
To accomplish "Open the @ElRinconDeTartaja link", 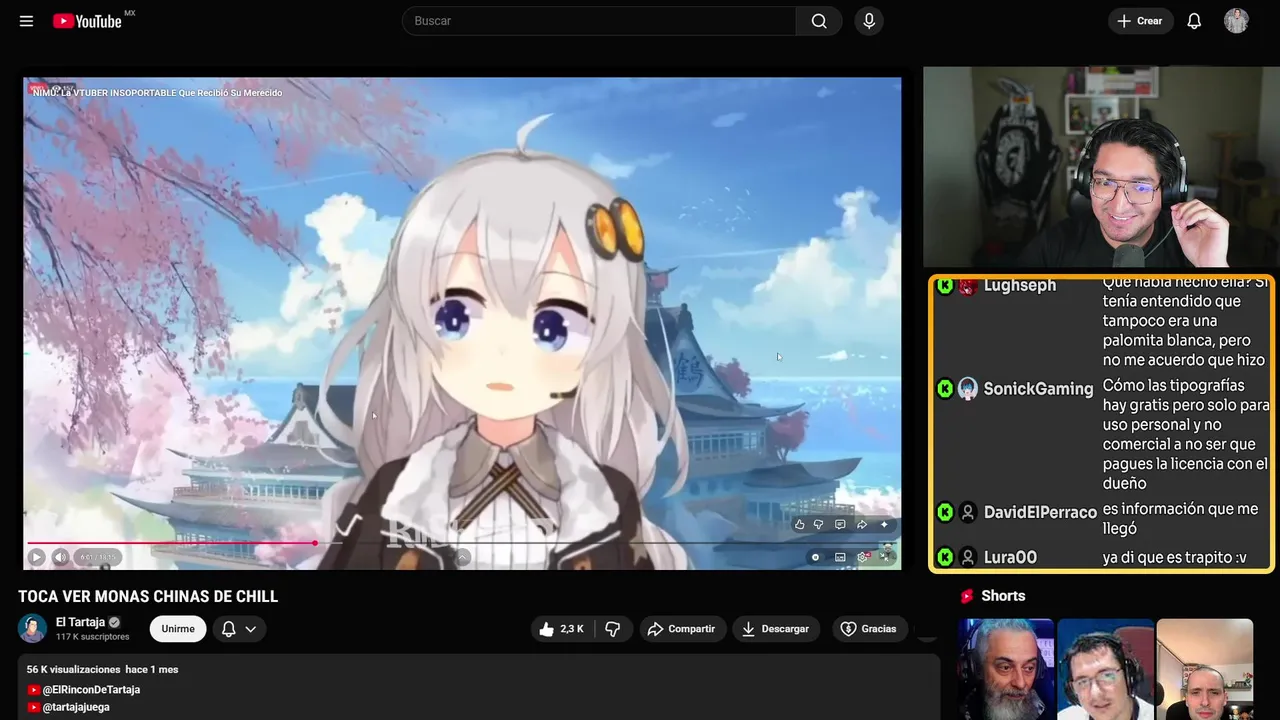I will (91, 690).
